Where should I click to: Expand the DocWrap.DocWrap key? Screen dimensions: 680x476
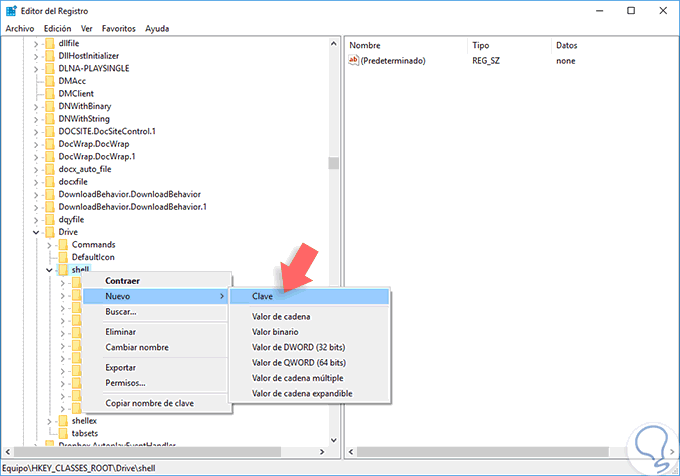click(36, 144)
